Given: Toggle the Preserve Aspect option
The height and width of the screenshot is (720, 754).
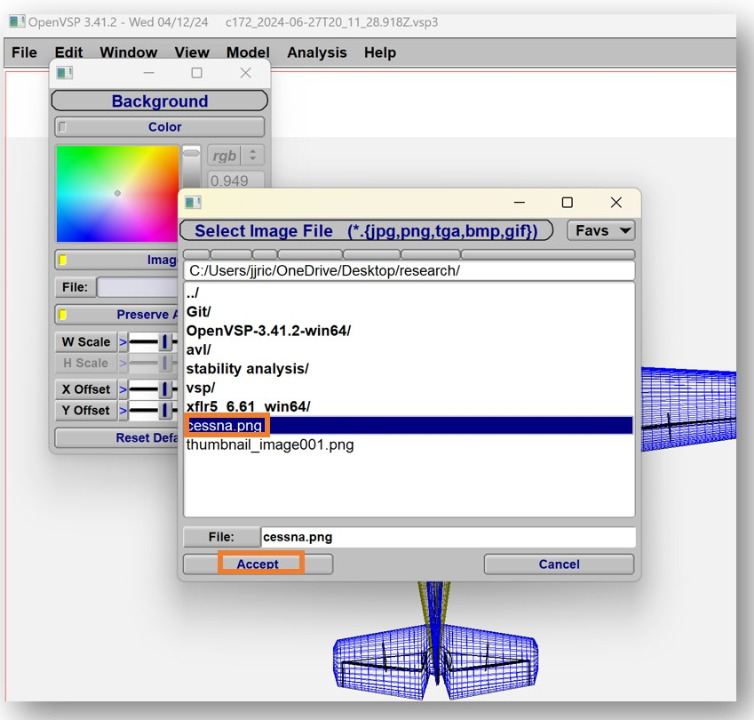Looking at the screenshot, I should coord(62,315).
